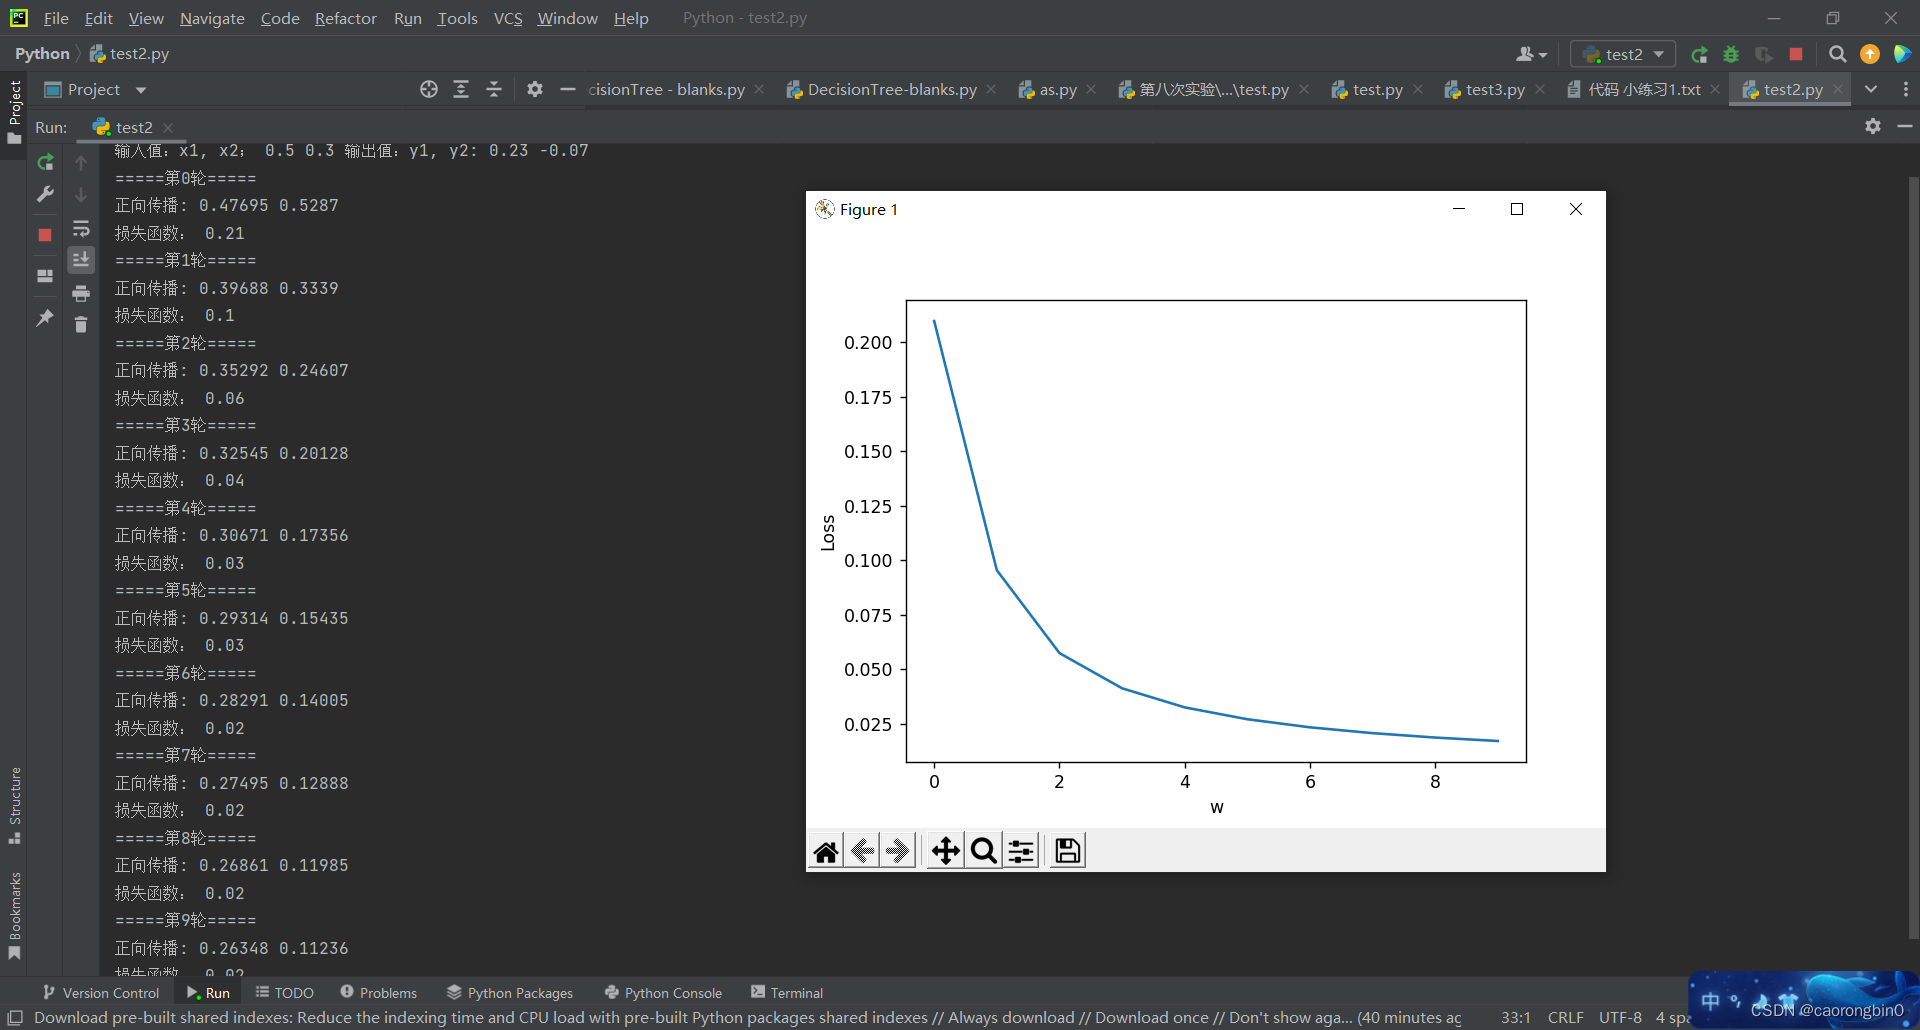Click cursor position 33:1 in status bar
This screenshot has width=1920, height=1030.
(x=1515, y=1017)
